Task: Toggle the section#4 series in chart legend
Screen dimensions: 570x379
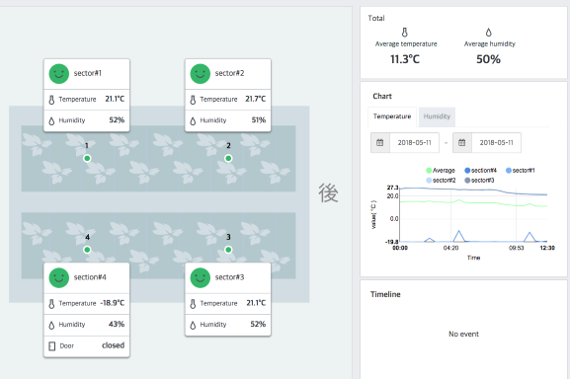Action: tap(481, 170)
